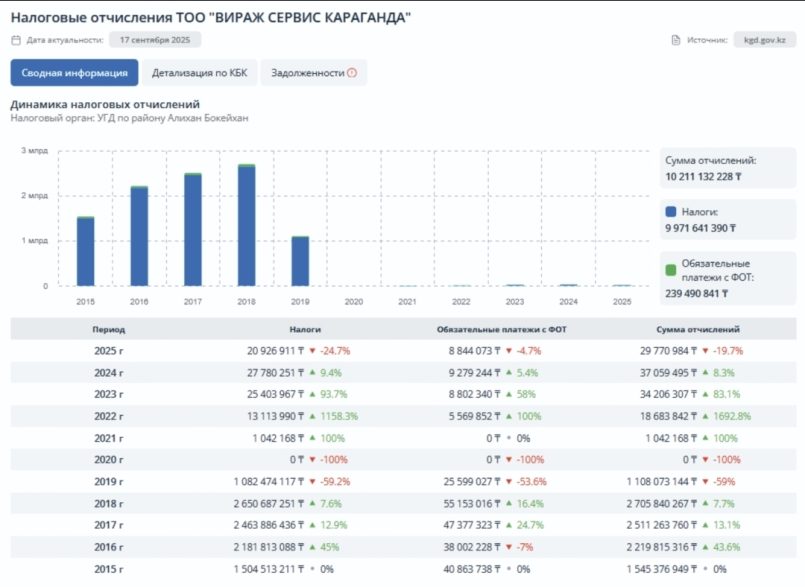Screen dimensions: 805x587
Task: Select the 2016 bar in the chart
Action: [139, 236]
